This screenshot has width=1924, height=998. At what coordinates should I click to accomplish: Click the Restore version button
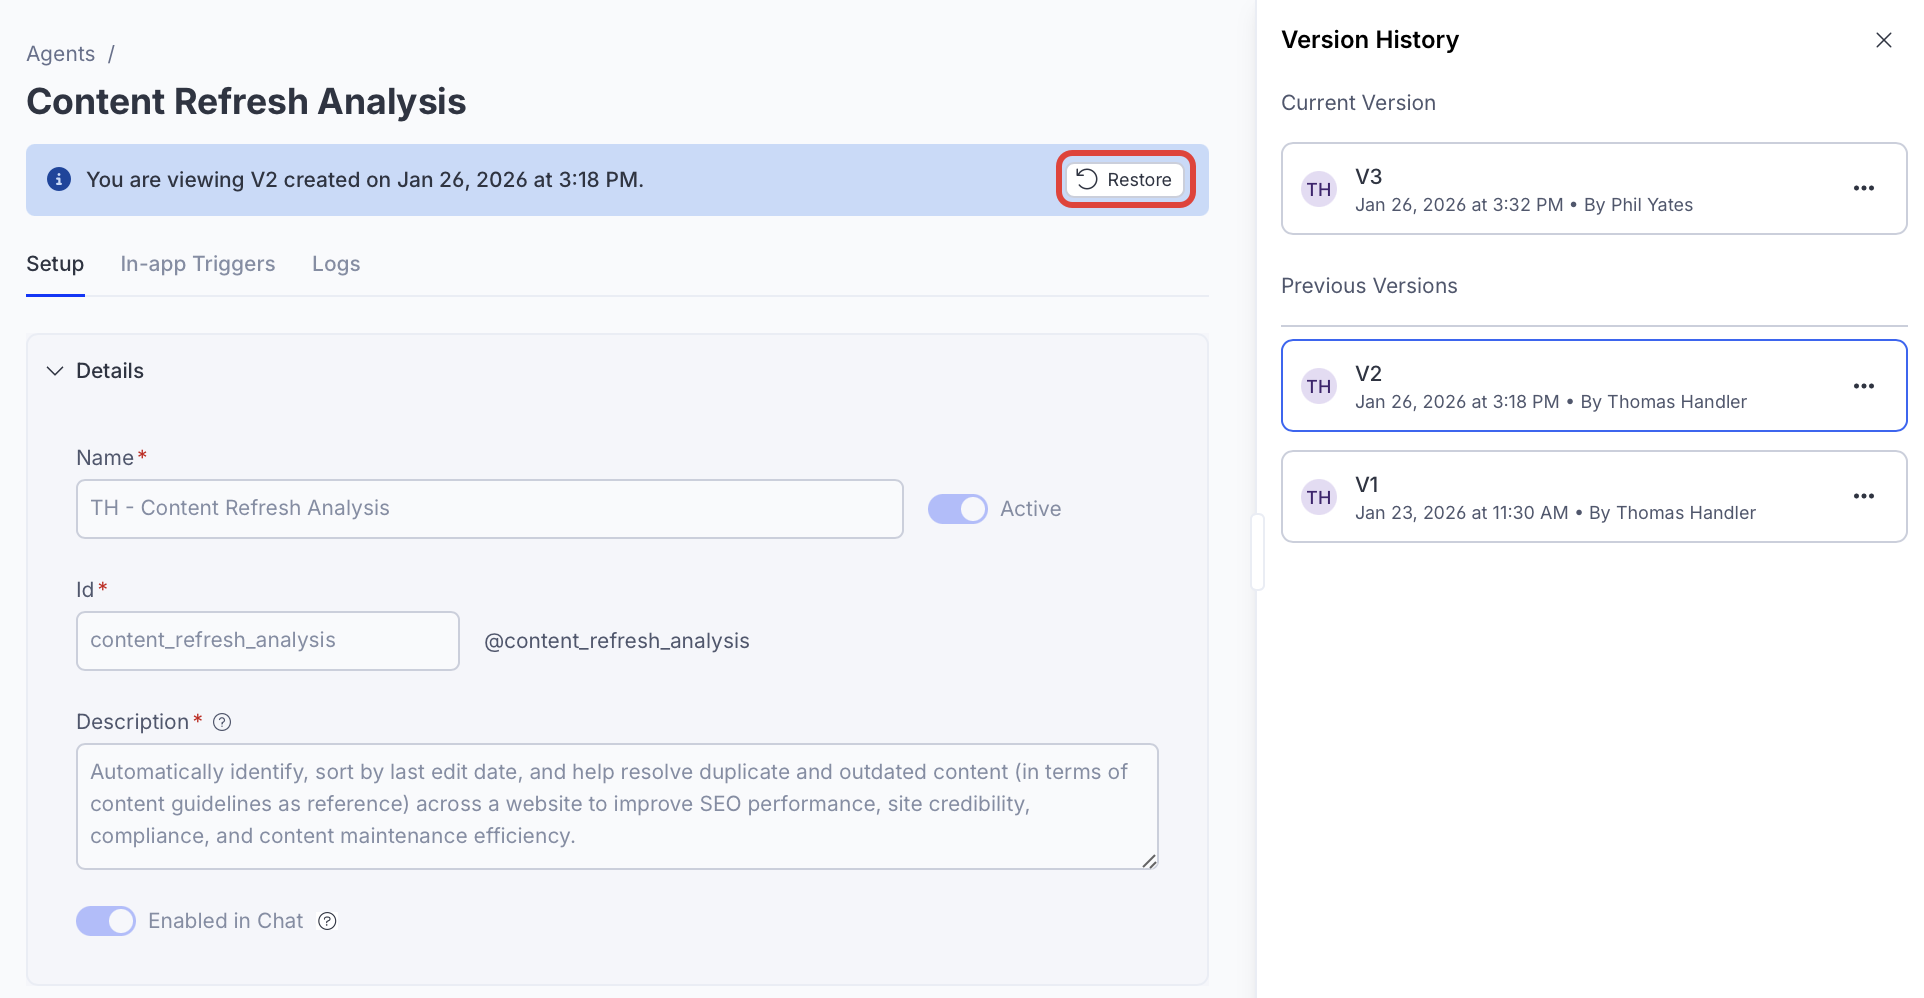point(1125,180)
